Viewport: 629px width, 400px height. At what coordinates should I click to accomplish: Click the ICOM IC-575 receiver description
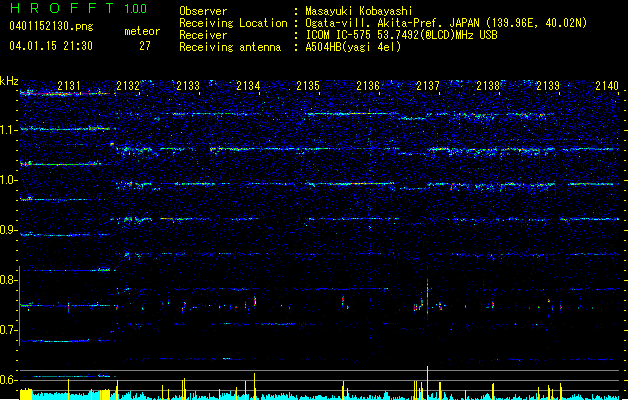(401, 35)
